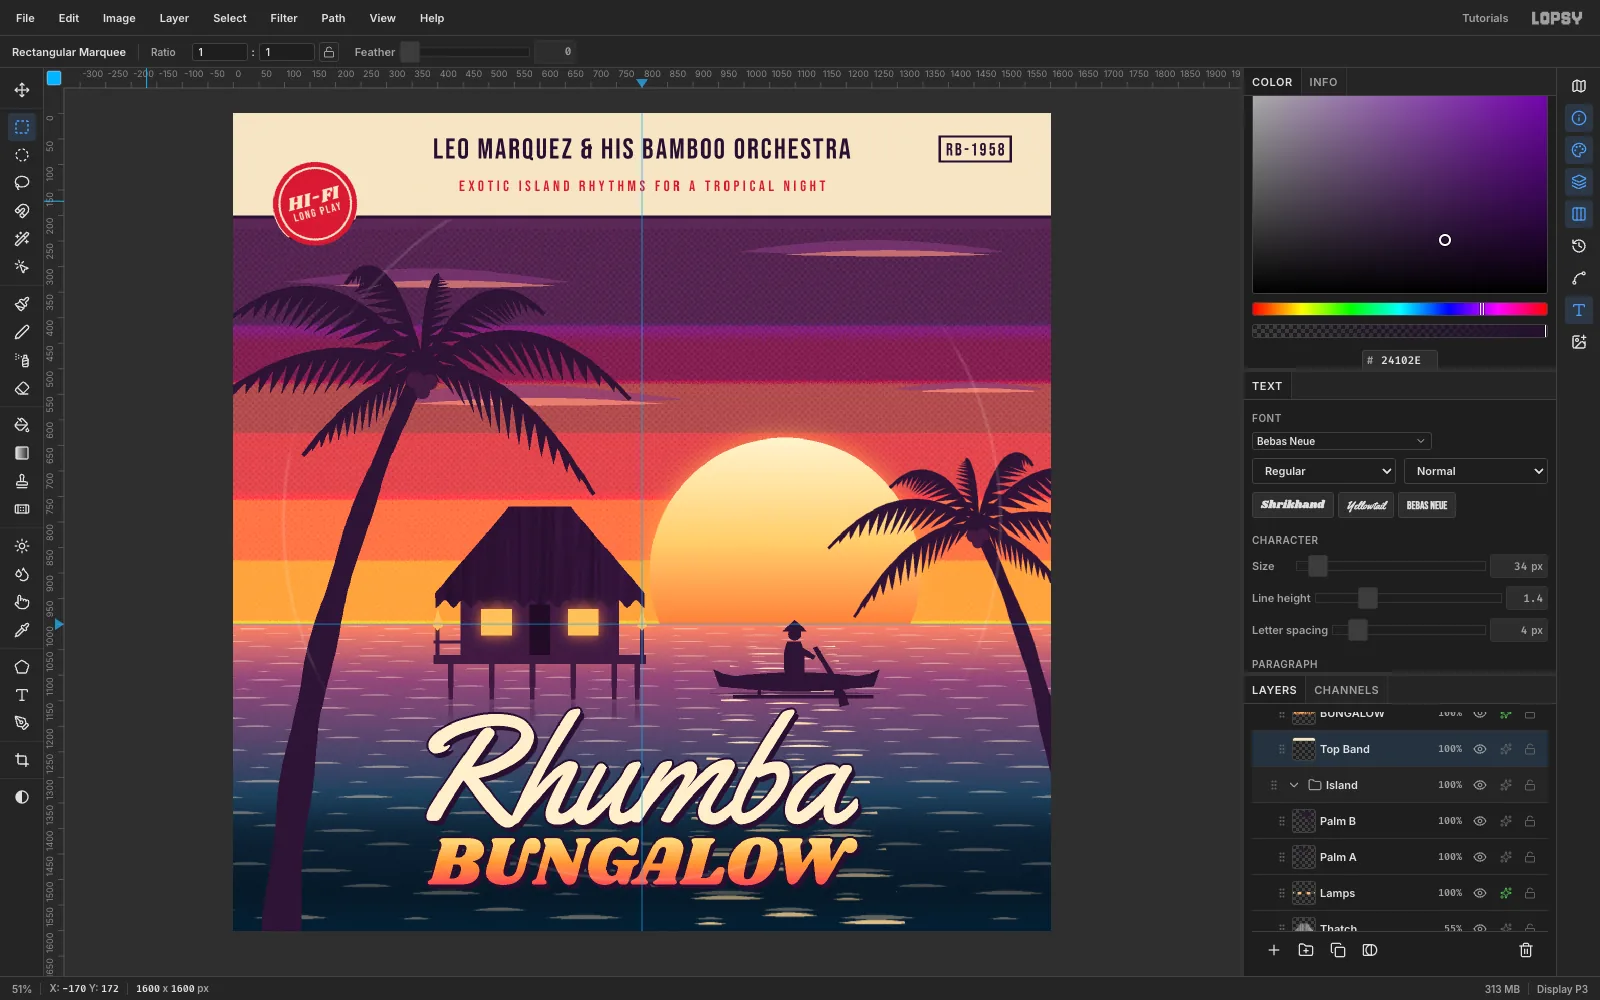1600x1000 pixels.
Task: Hide the Island group
Action: click(1480, 785)
